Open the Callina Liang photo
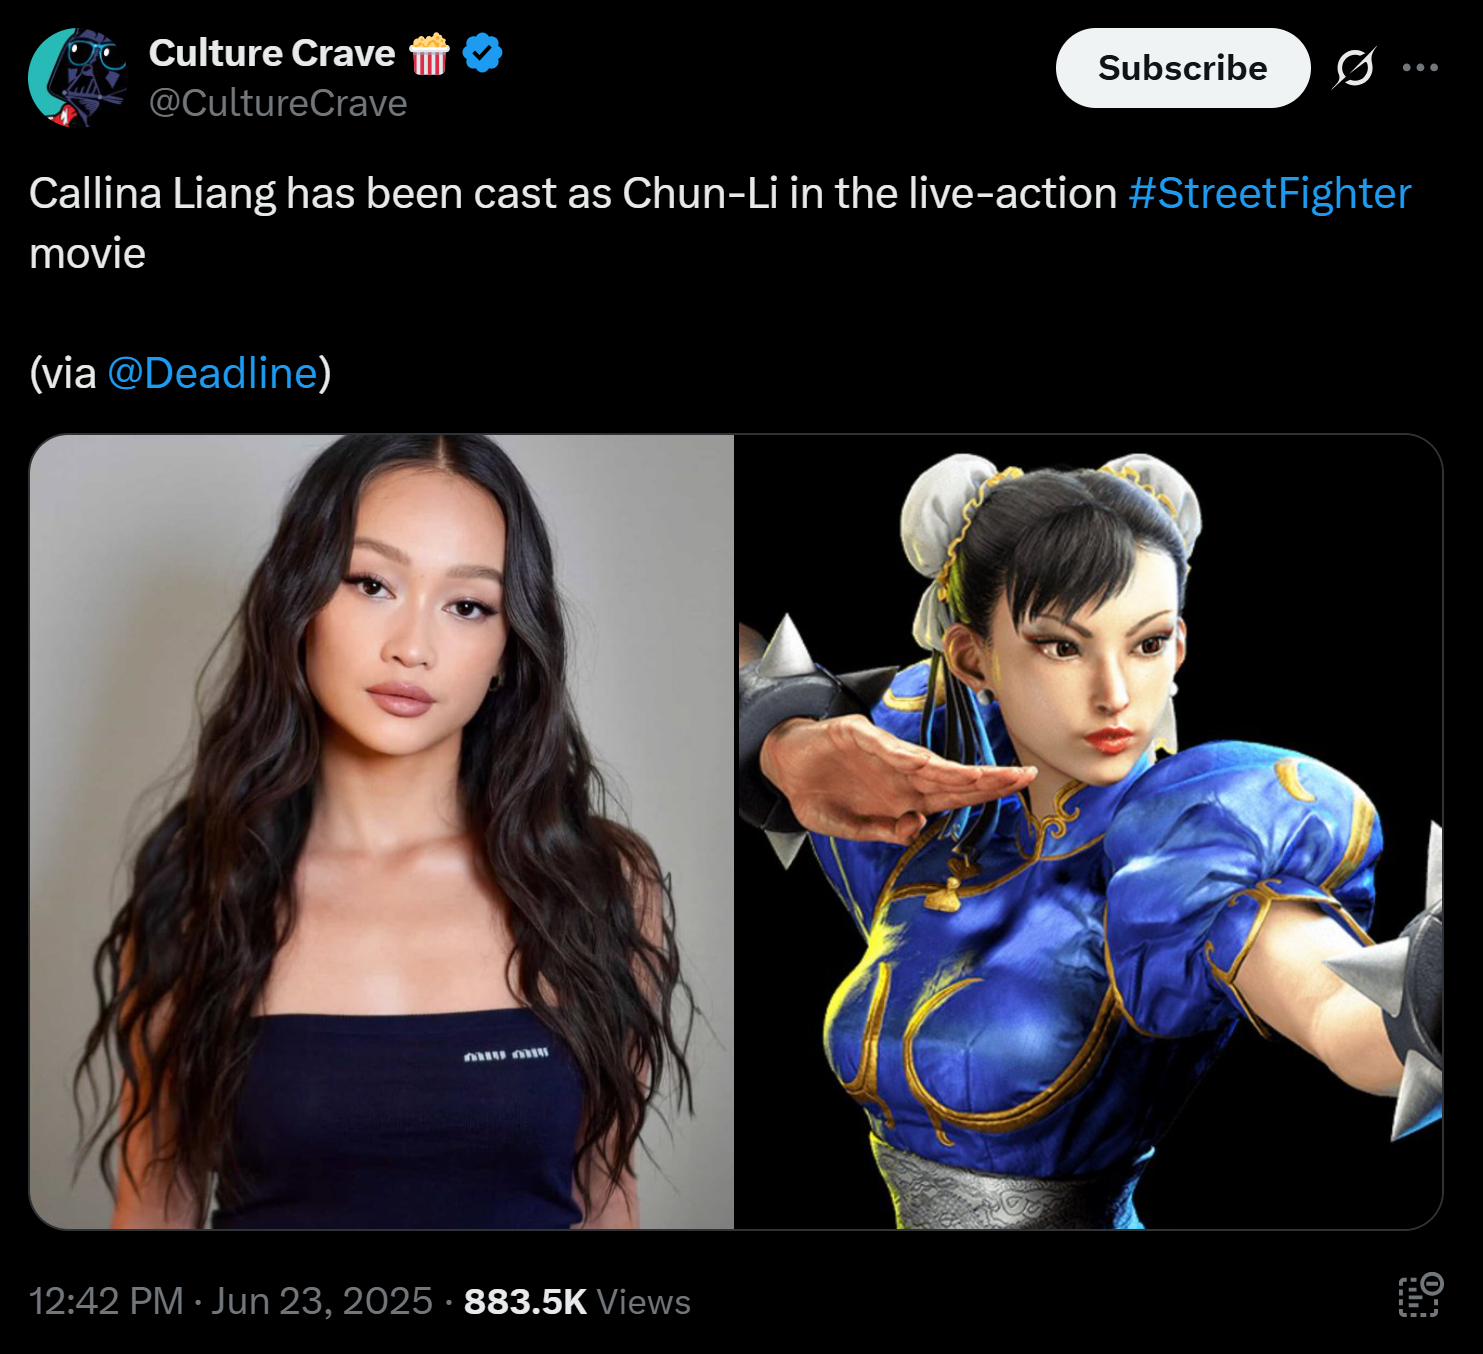Screen dimensions: 1483x1354 point(382,831)
